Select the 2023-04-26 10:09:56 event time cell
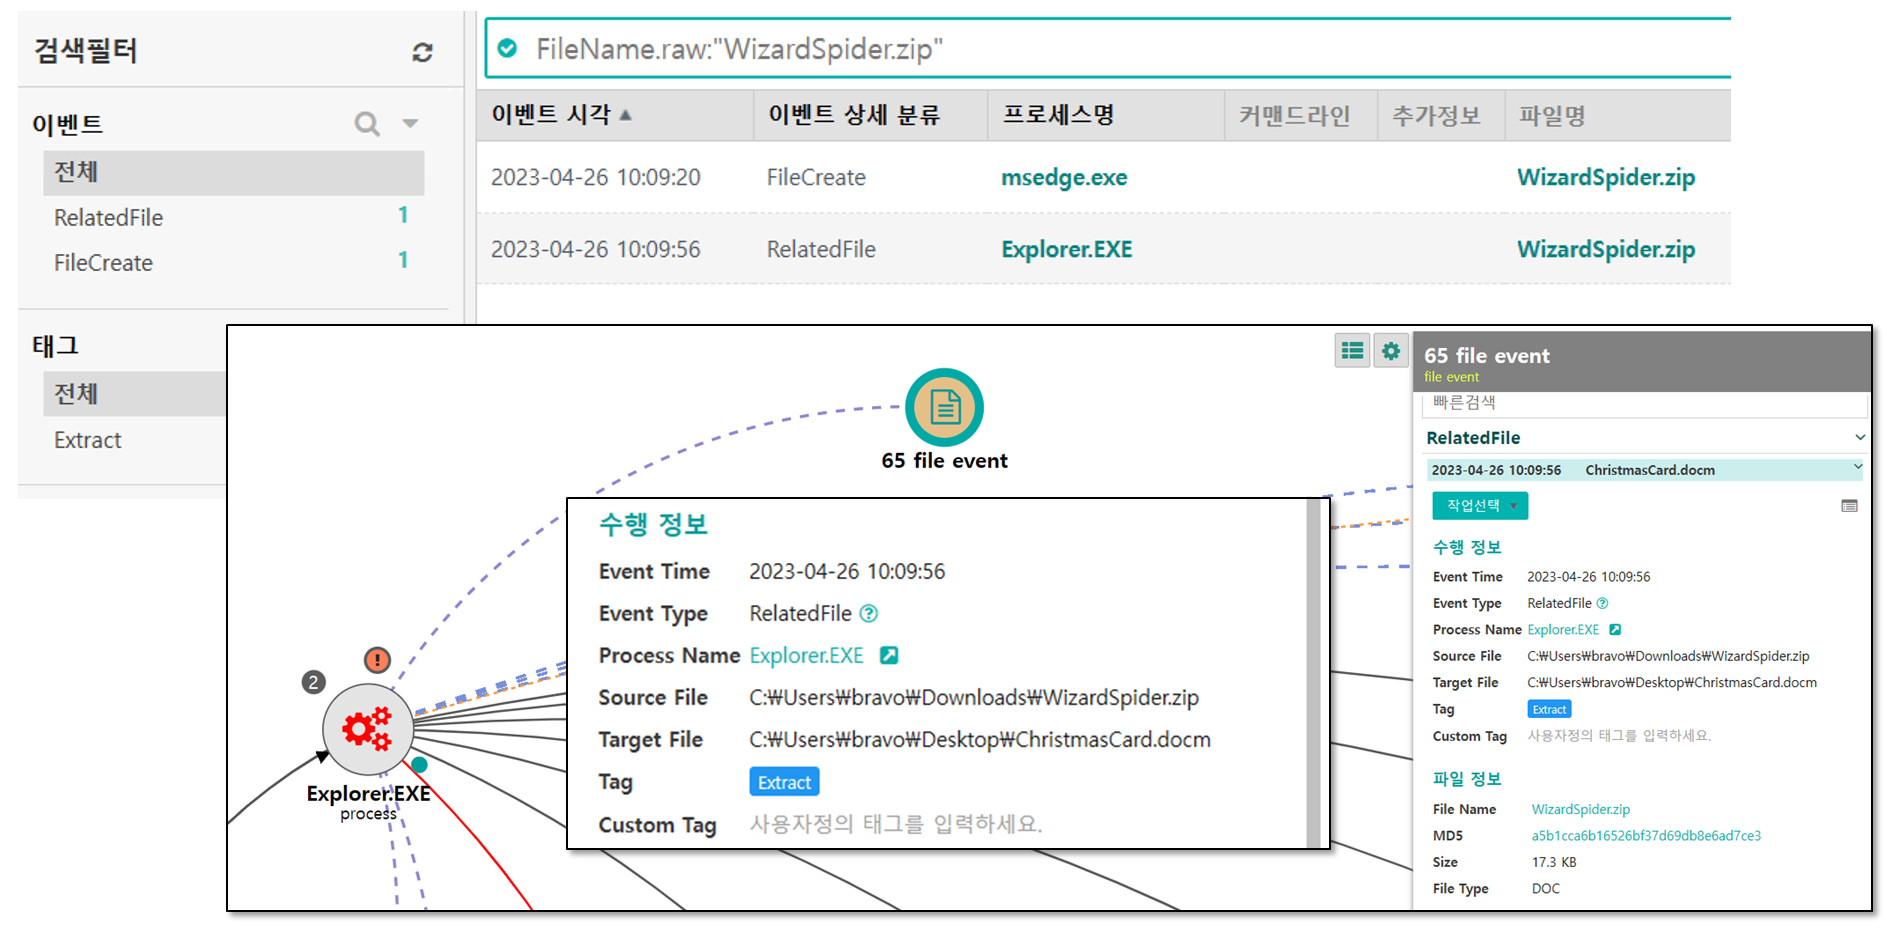Screen dimensions: 1887x931 point(596,249)
